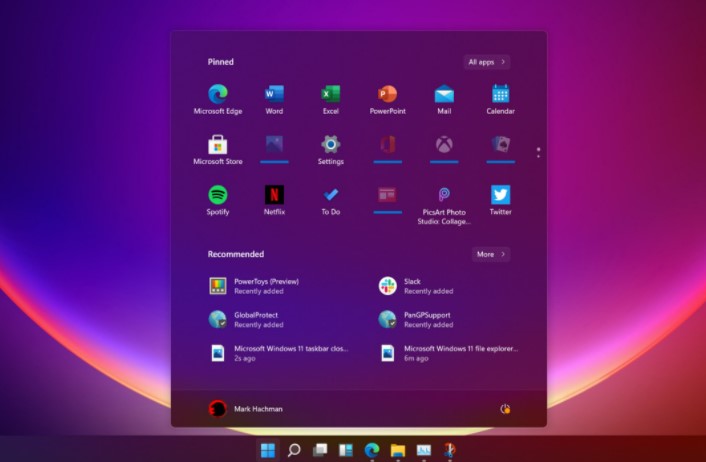Expand Recommended items with the More button
The width and height of the screenshot is (706, 462).
pyautogui.click(x=491, y=254)
